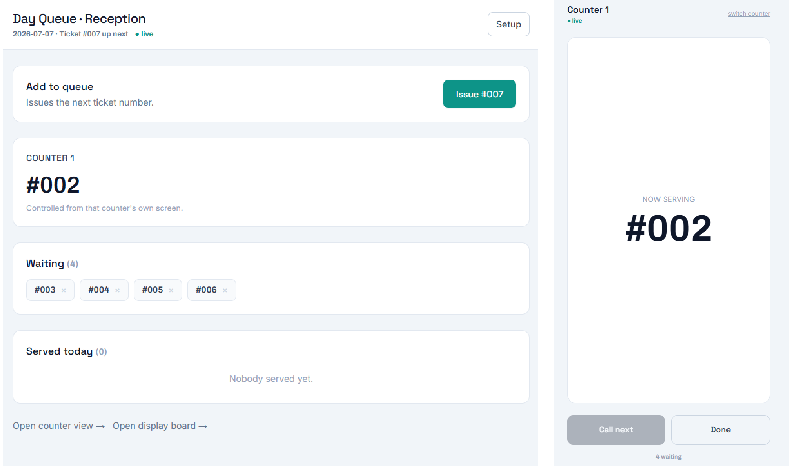This screenshot has width=789, height=466.
Task: Remove ticket #005 from waiting
Action: (171, 290)
